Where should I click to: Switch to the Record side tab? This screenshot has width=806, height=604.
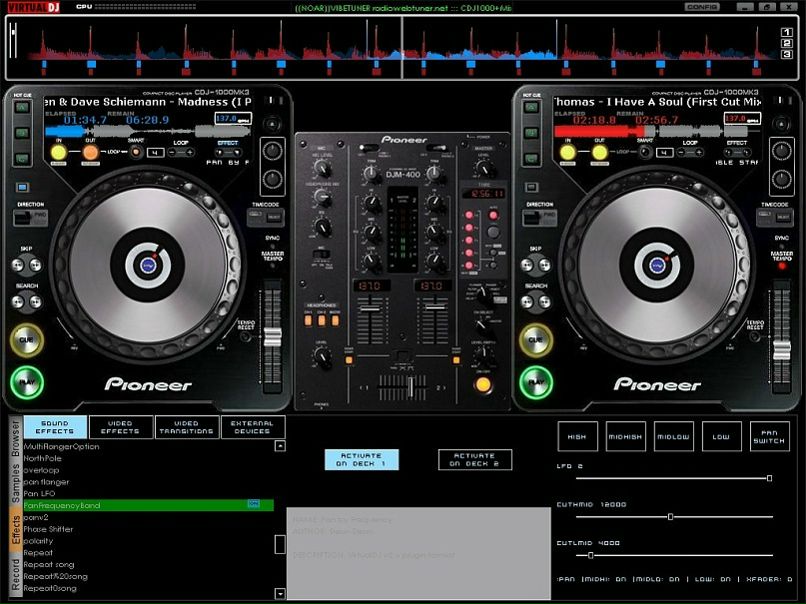click(15, 575)
